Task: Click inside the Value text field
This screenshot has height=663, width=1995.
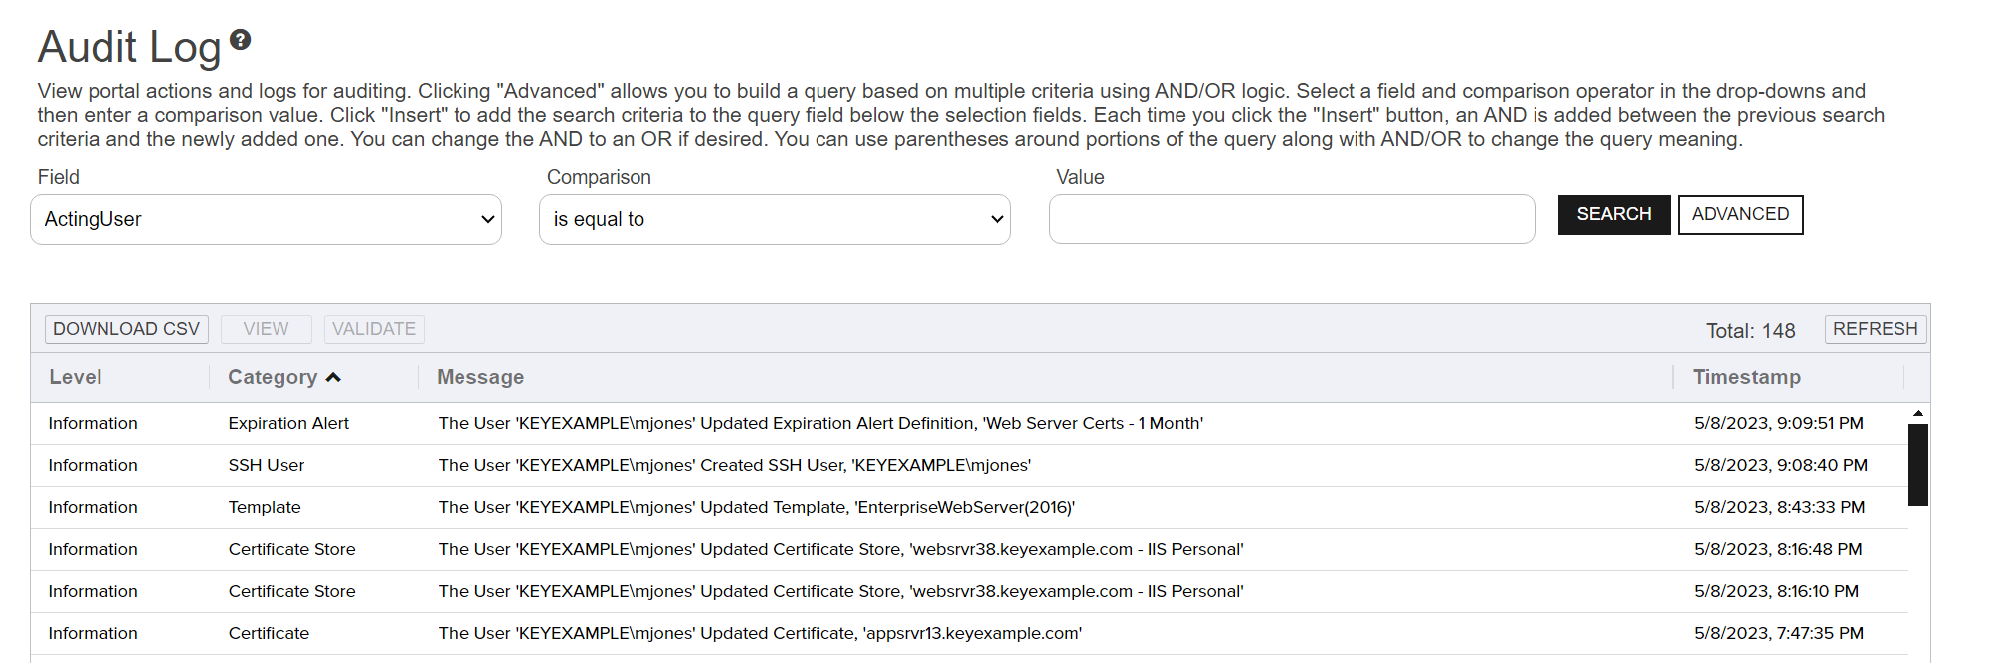Action: tap(1291, 219)
